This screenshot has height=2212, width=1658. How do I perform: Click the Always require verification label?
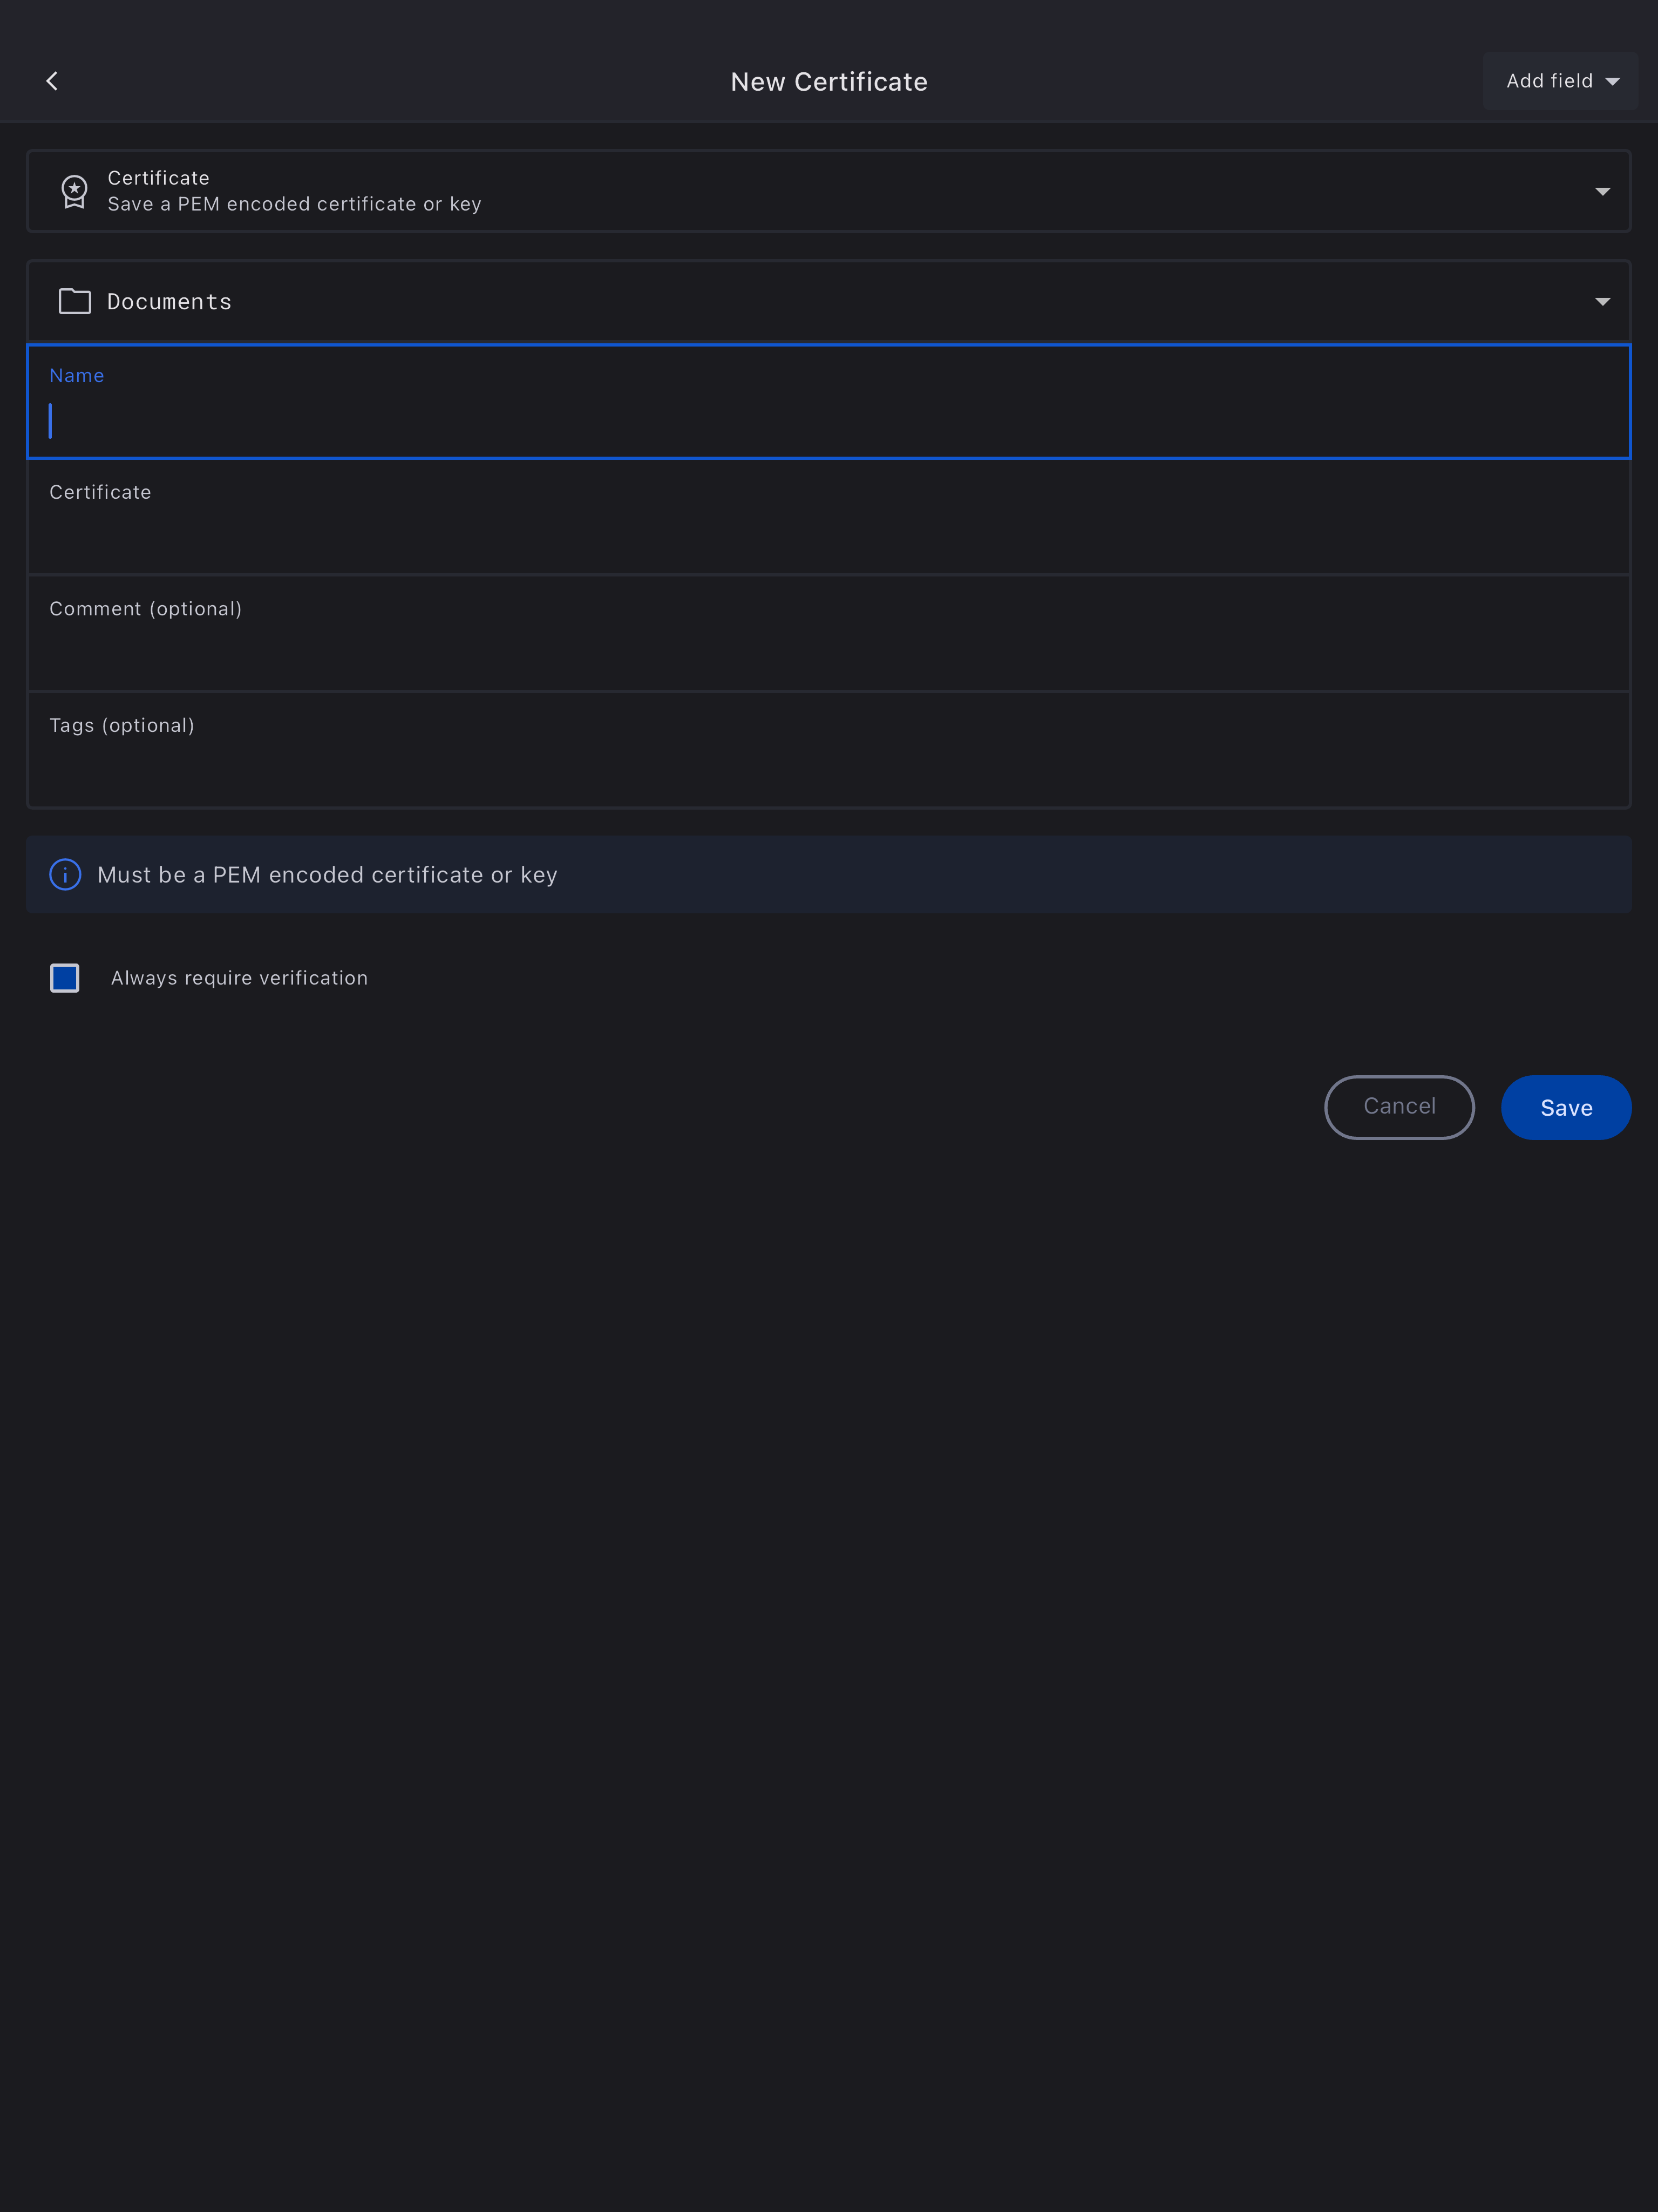(x=239, y=978)
